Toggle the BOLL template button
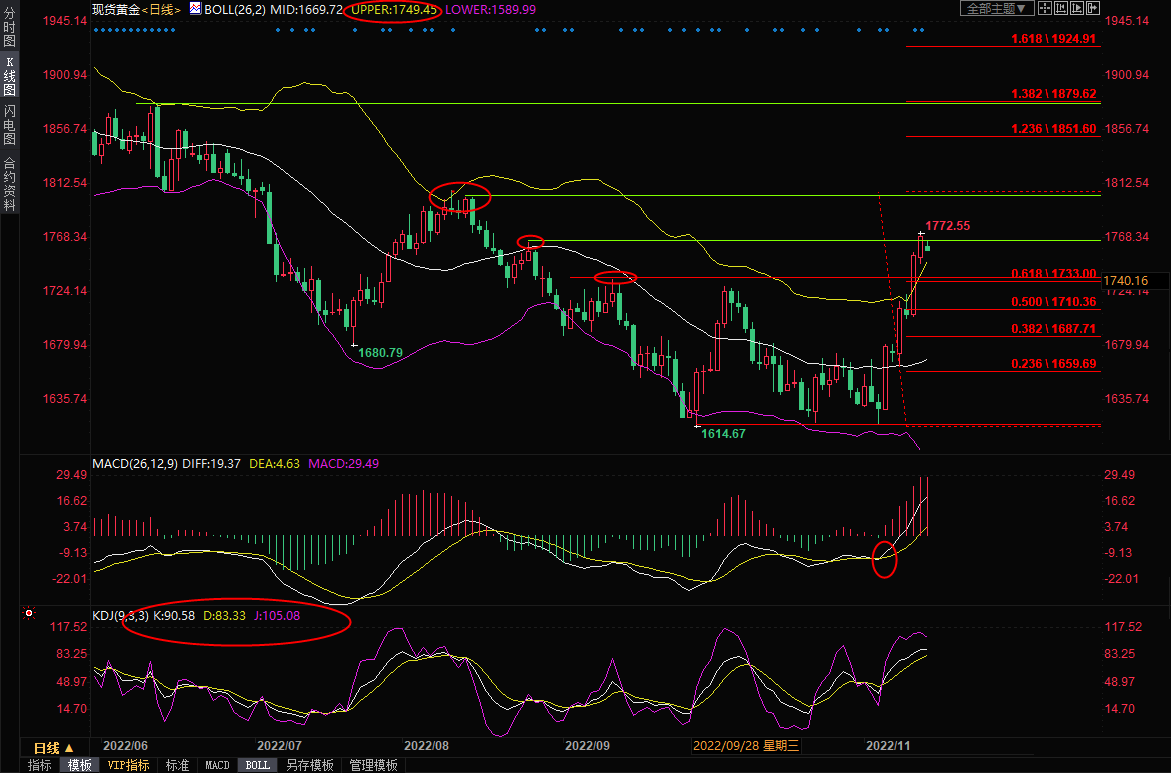 (257, 765)
